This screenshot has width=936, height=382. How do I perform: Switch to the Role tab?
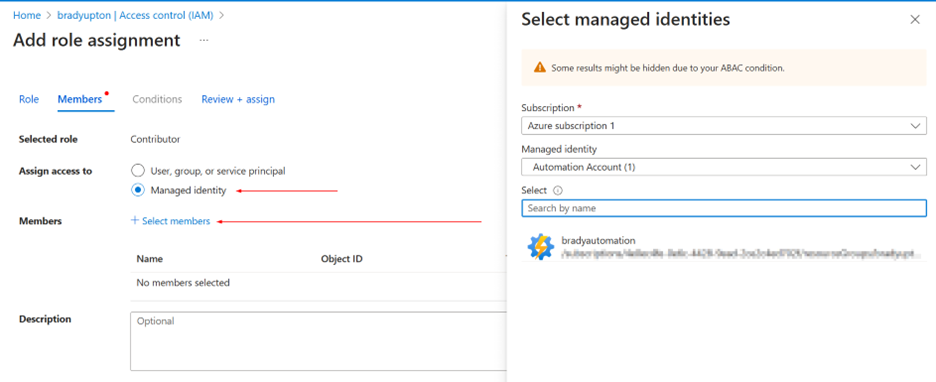(x=29, y=99)
